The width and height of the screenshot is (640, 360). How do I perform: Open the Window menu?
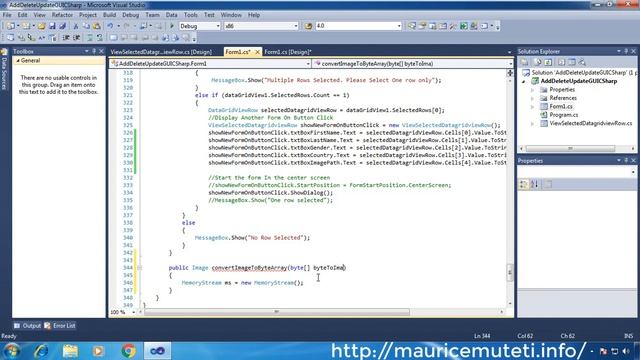(231, 15)
